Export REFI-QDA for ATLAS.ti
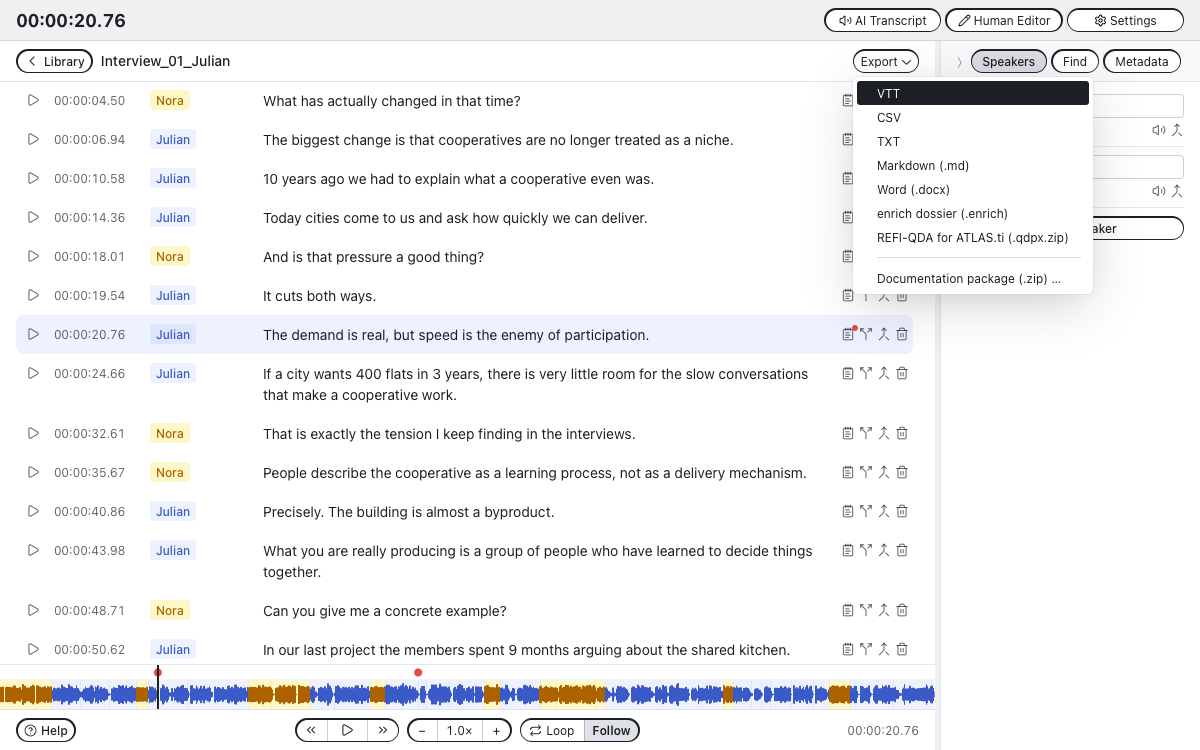 pyautogui.click(x=972, y=237)
